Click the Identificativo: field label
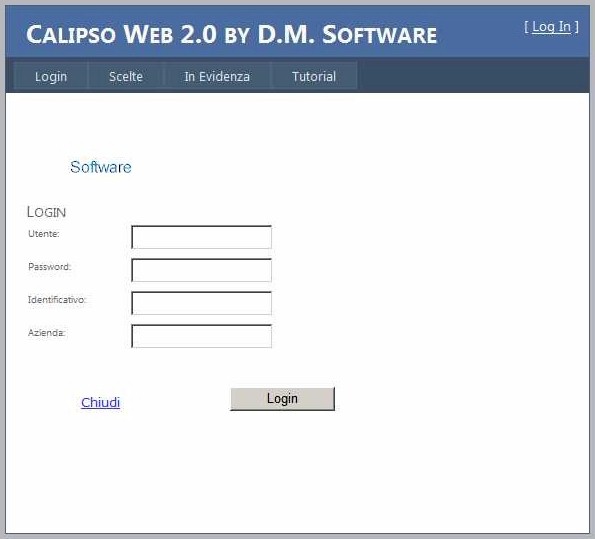The image size is (595, 539). (x=57, y=300)
